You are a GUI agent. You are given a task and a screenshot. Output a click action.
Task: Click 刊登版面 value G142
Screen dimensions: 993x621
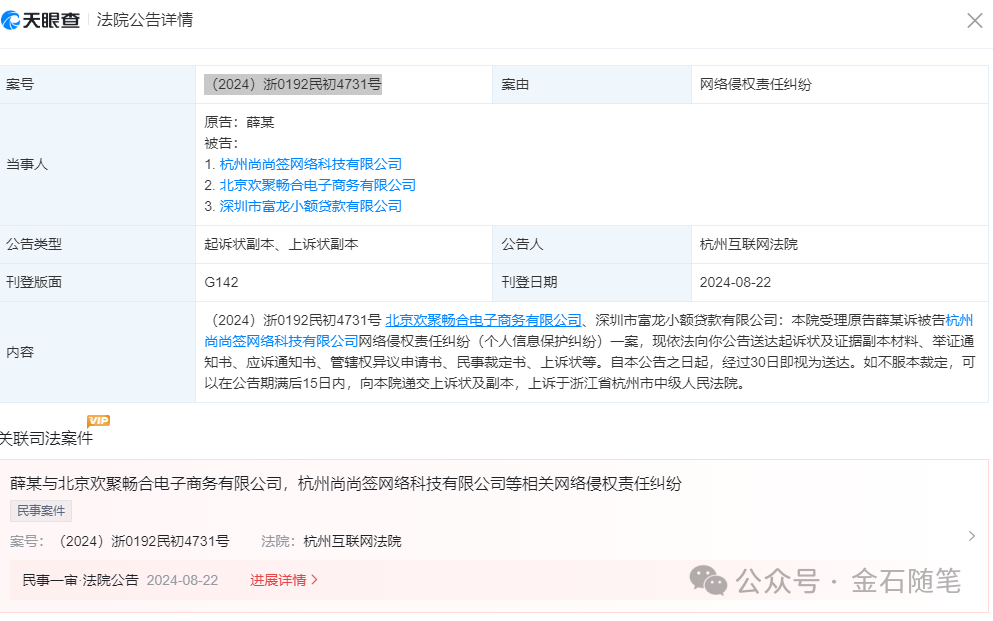222,282
